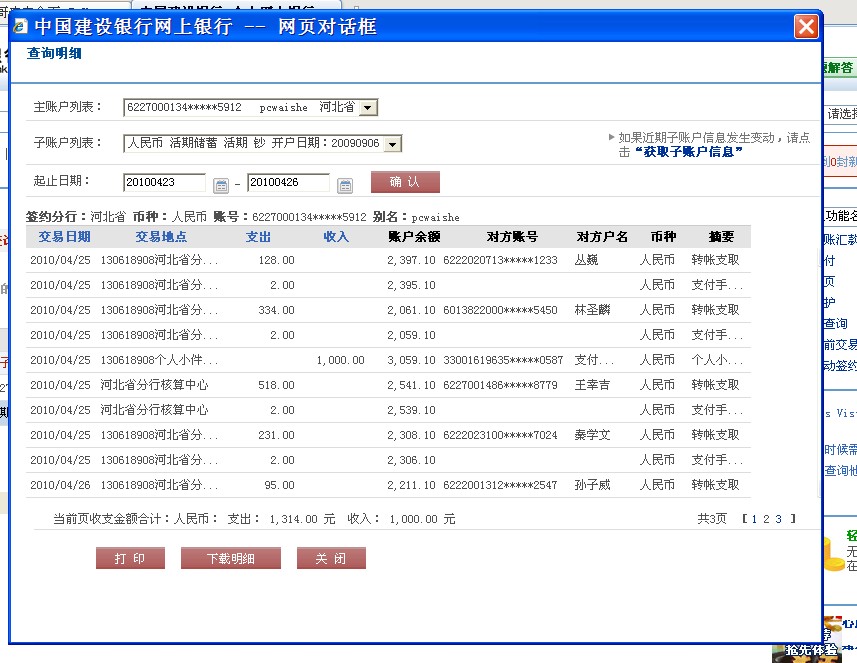Click the 关闭 button
Screen dimensions: 857x663
331,559
